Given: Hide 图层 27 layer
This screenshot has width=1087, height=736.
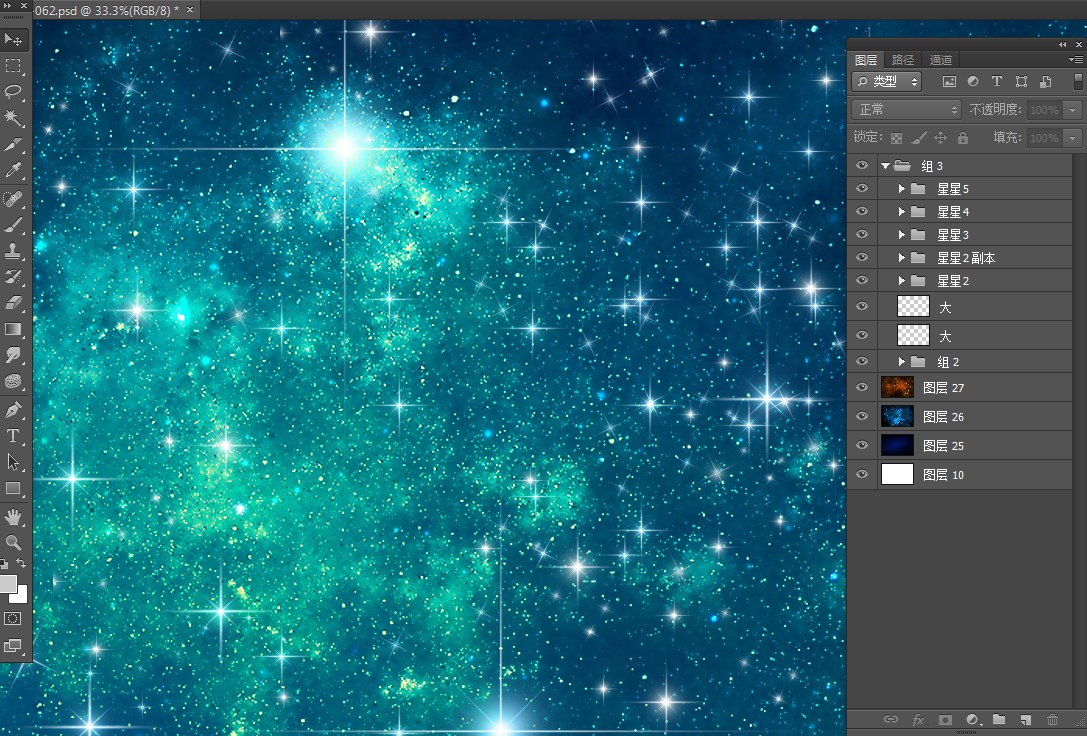Looking at the screenshot, I should pyautogui.click(x=862, y=387).
